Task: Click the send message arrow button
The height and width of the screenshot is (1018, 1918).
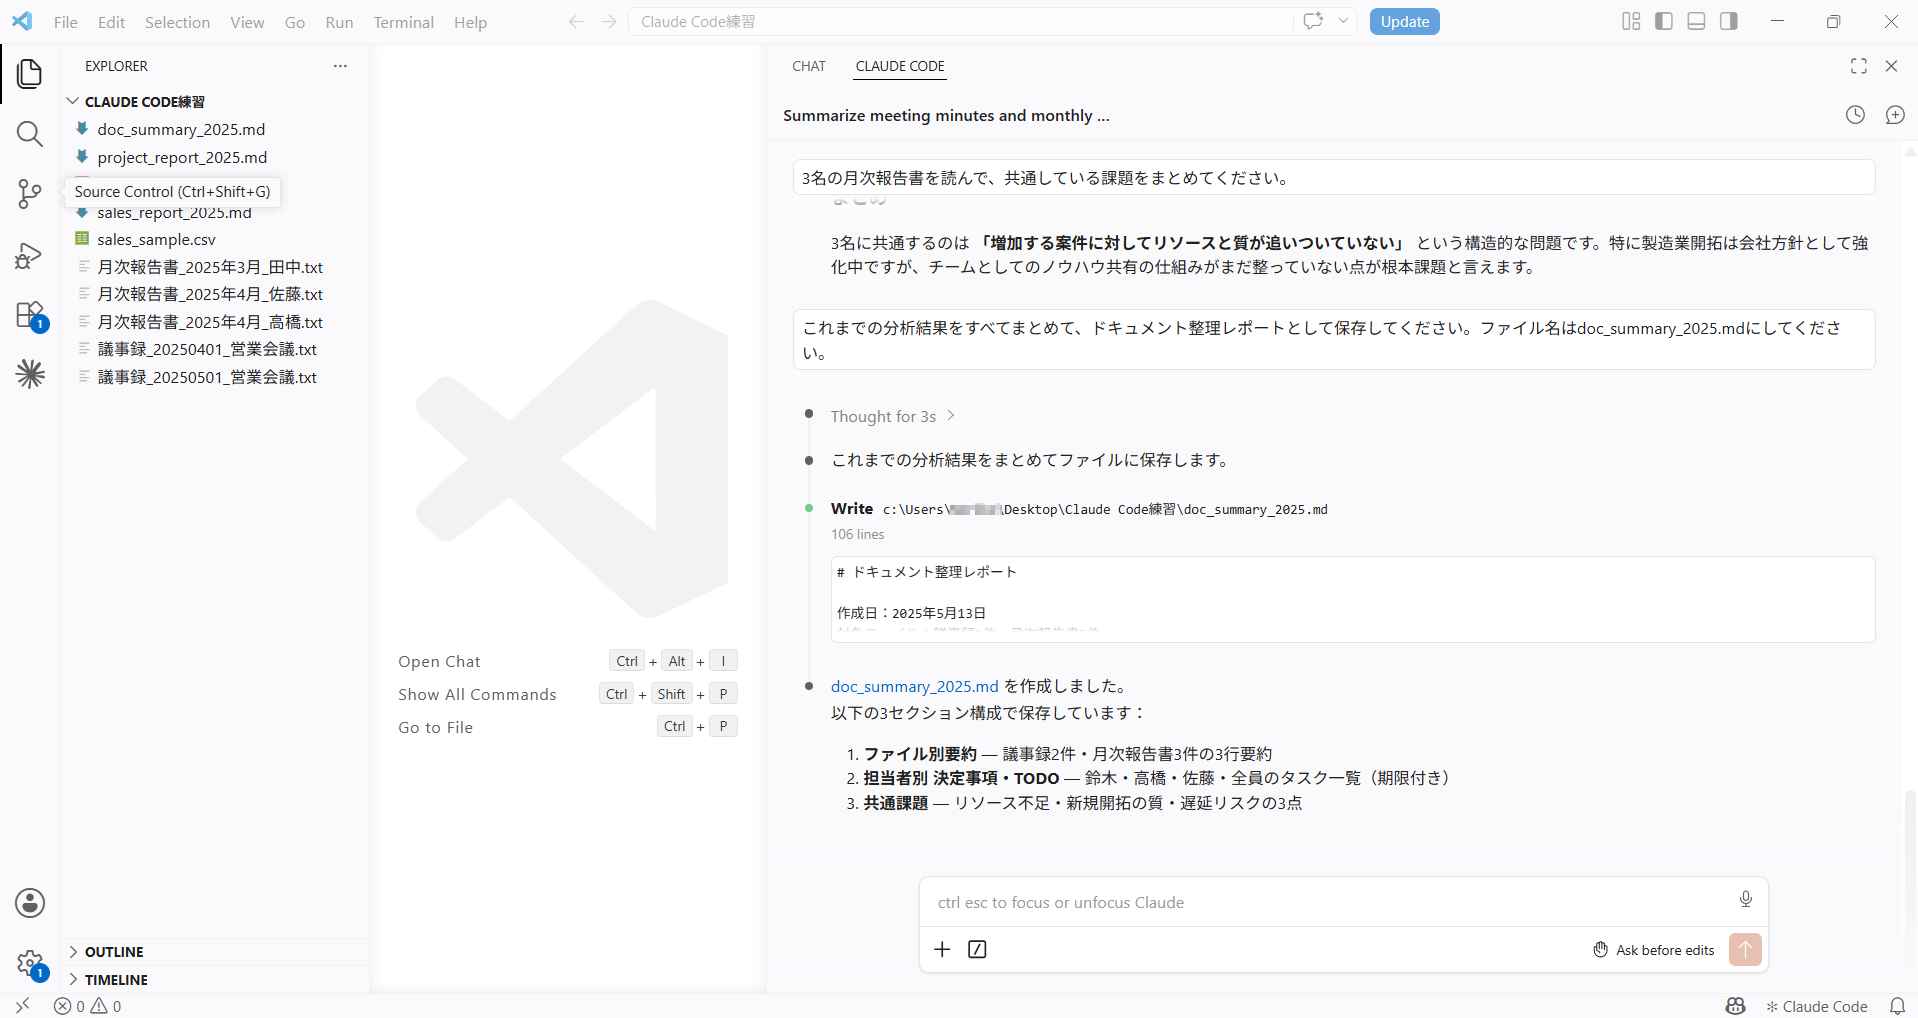Action: [1745, 949]
